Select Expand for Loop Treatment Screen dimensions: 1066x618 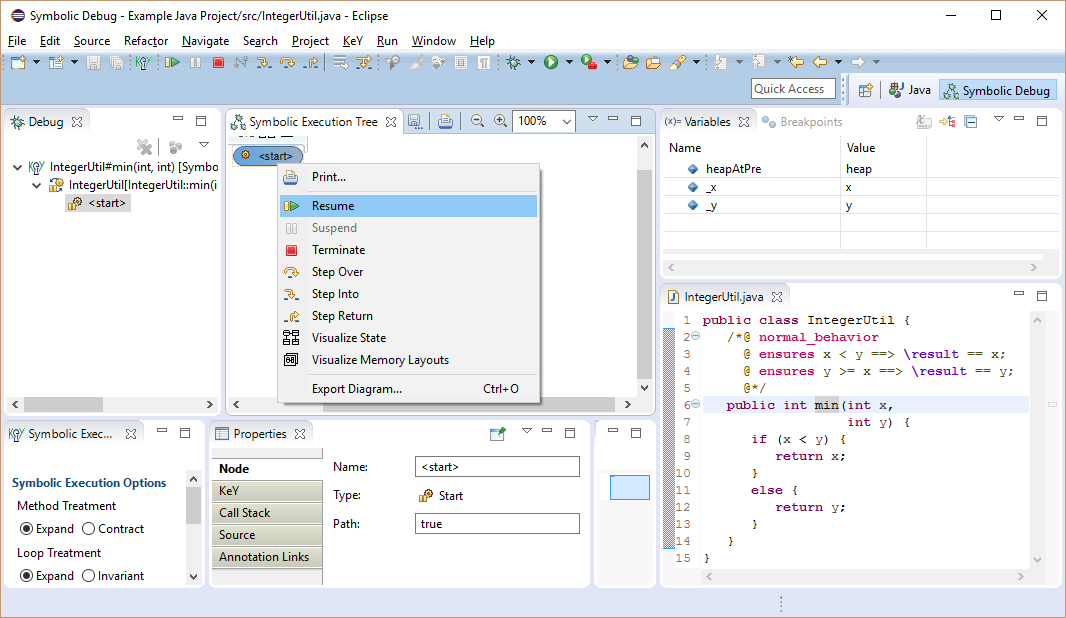[27, 576]
